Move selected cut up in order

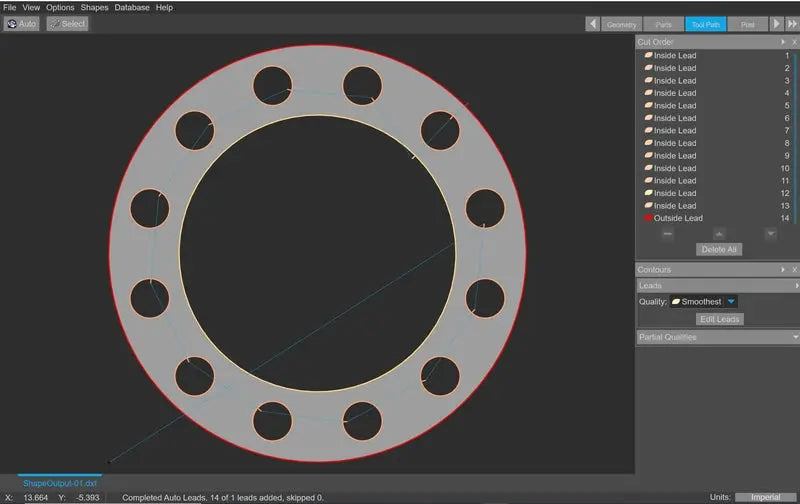tap(718, 234)
